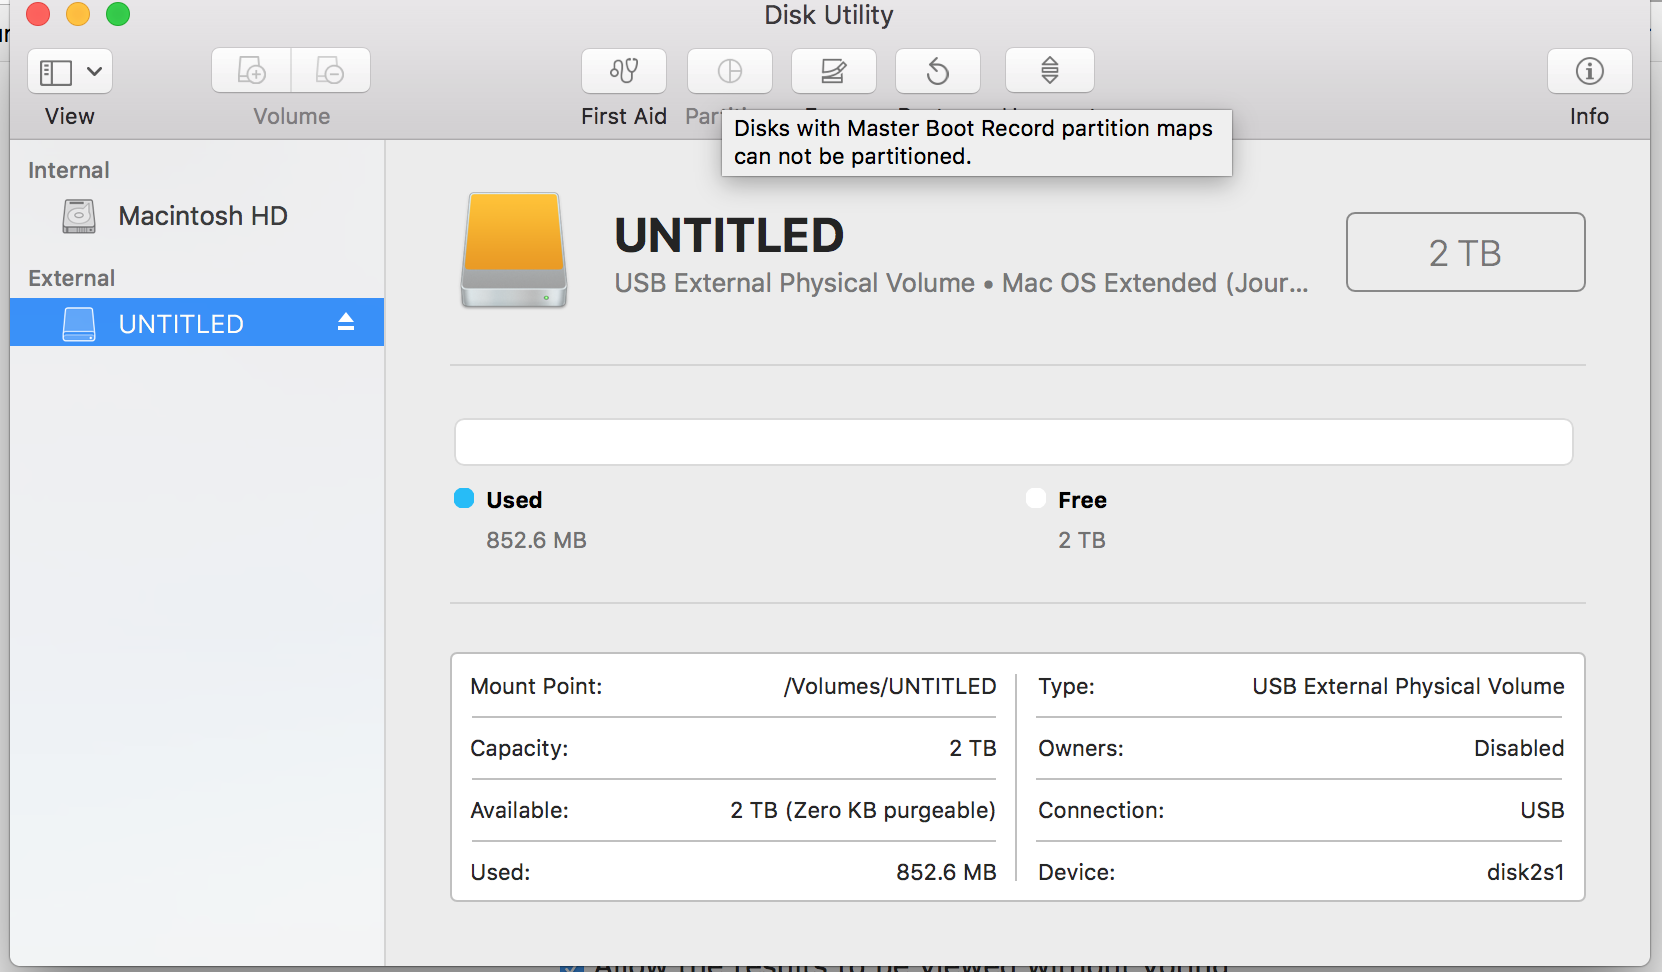The image size is (1662, 972).
Task: Click the Owners Disabled value
Action: point(1519,748)
